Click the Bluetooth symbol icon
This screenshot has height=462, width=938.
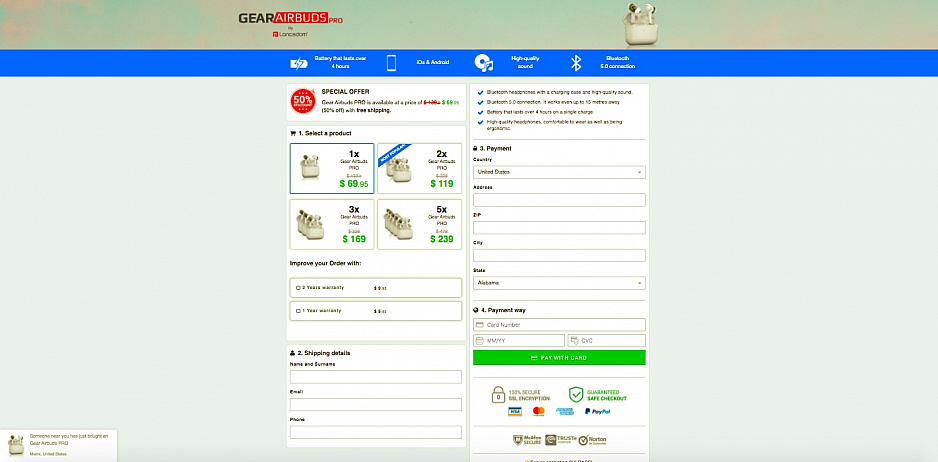(x=576, y=63)
